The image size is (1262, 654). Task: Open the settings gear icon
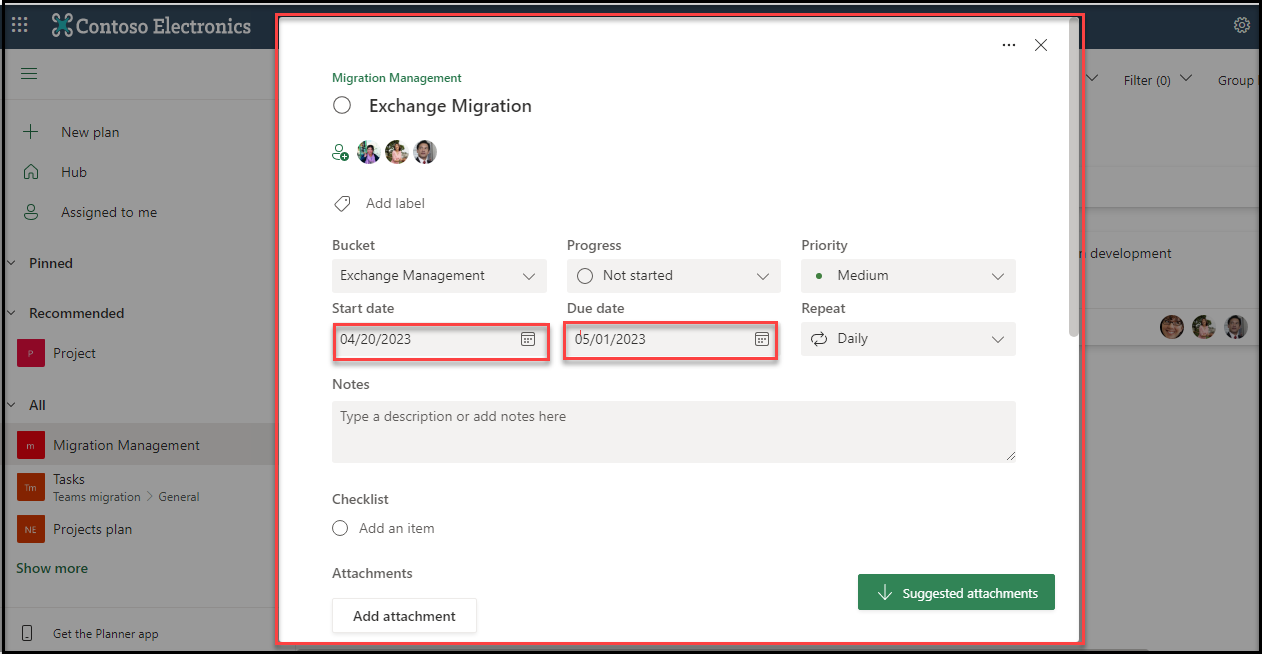pyautogui.click(x=1242, y=25)
